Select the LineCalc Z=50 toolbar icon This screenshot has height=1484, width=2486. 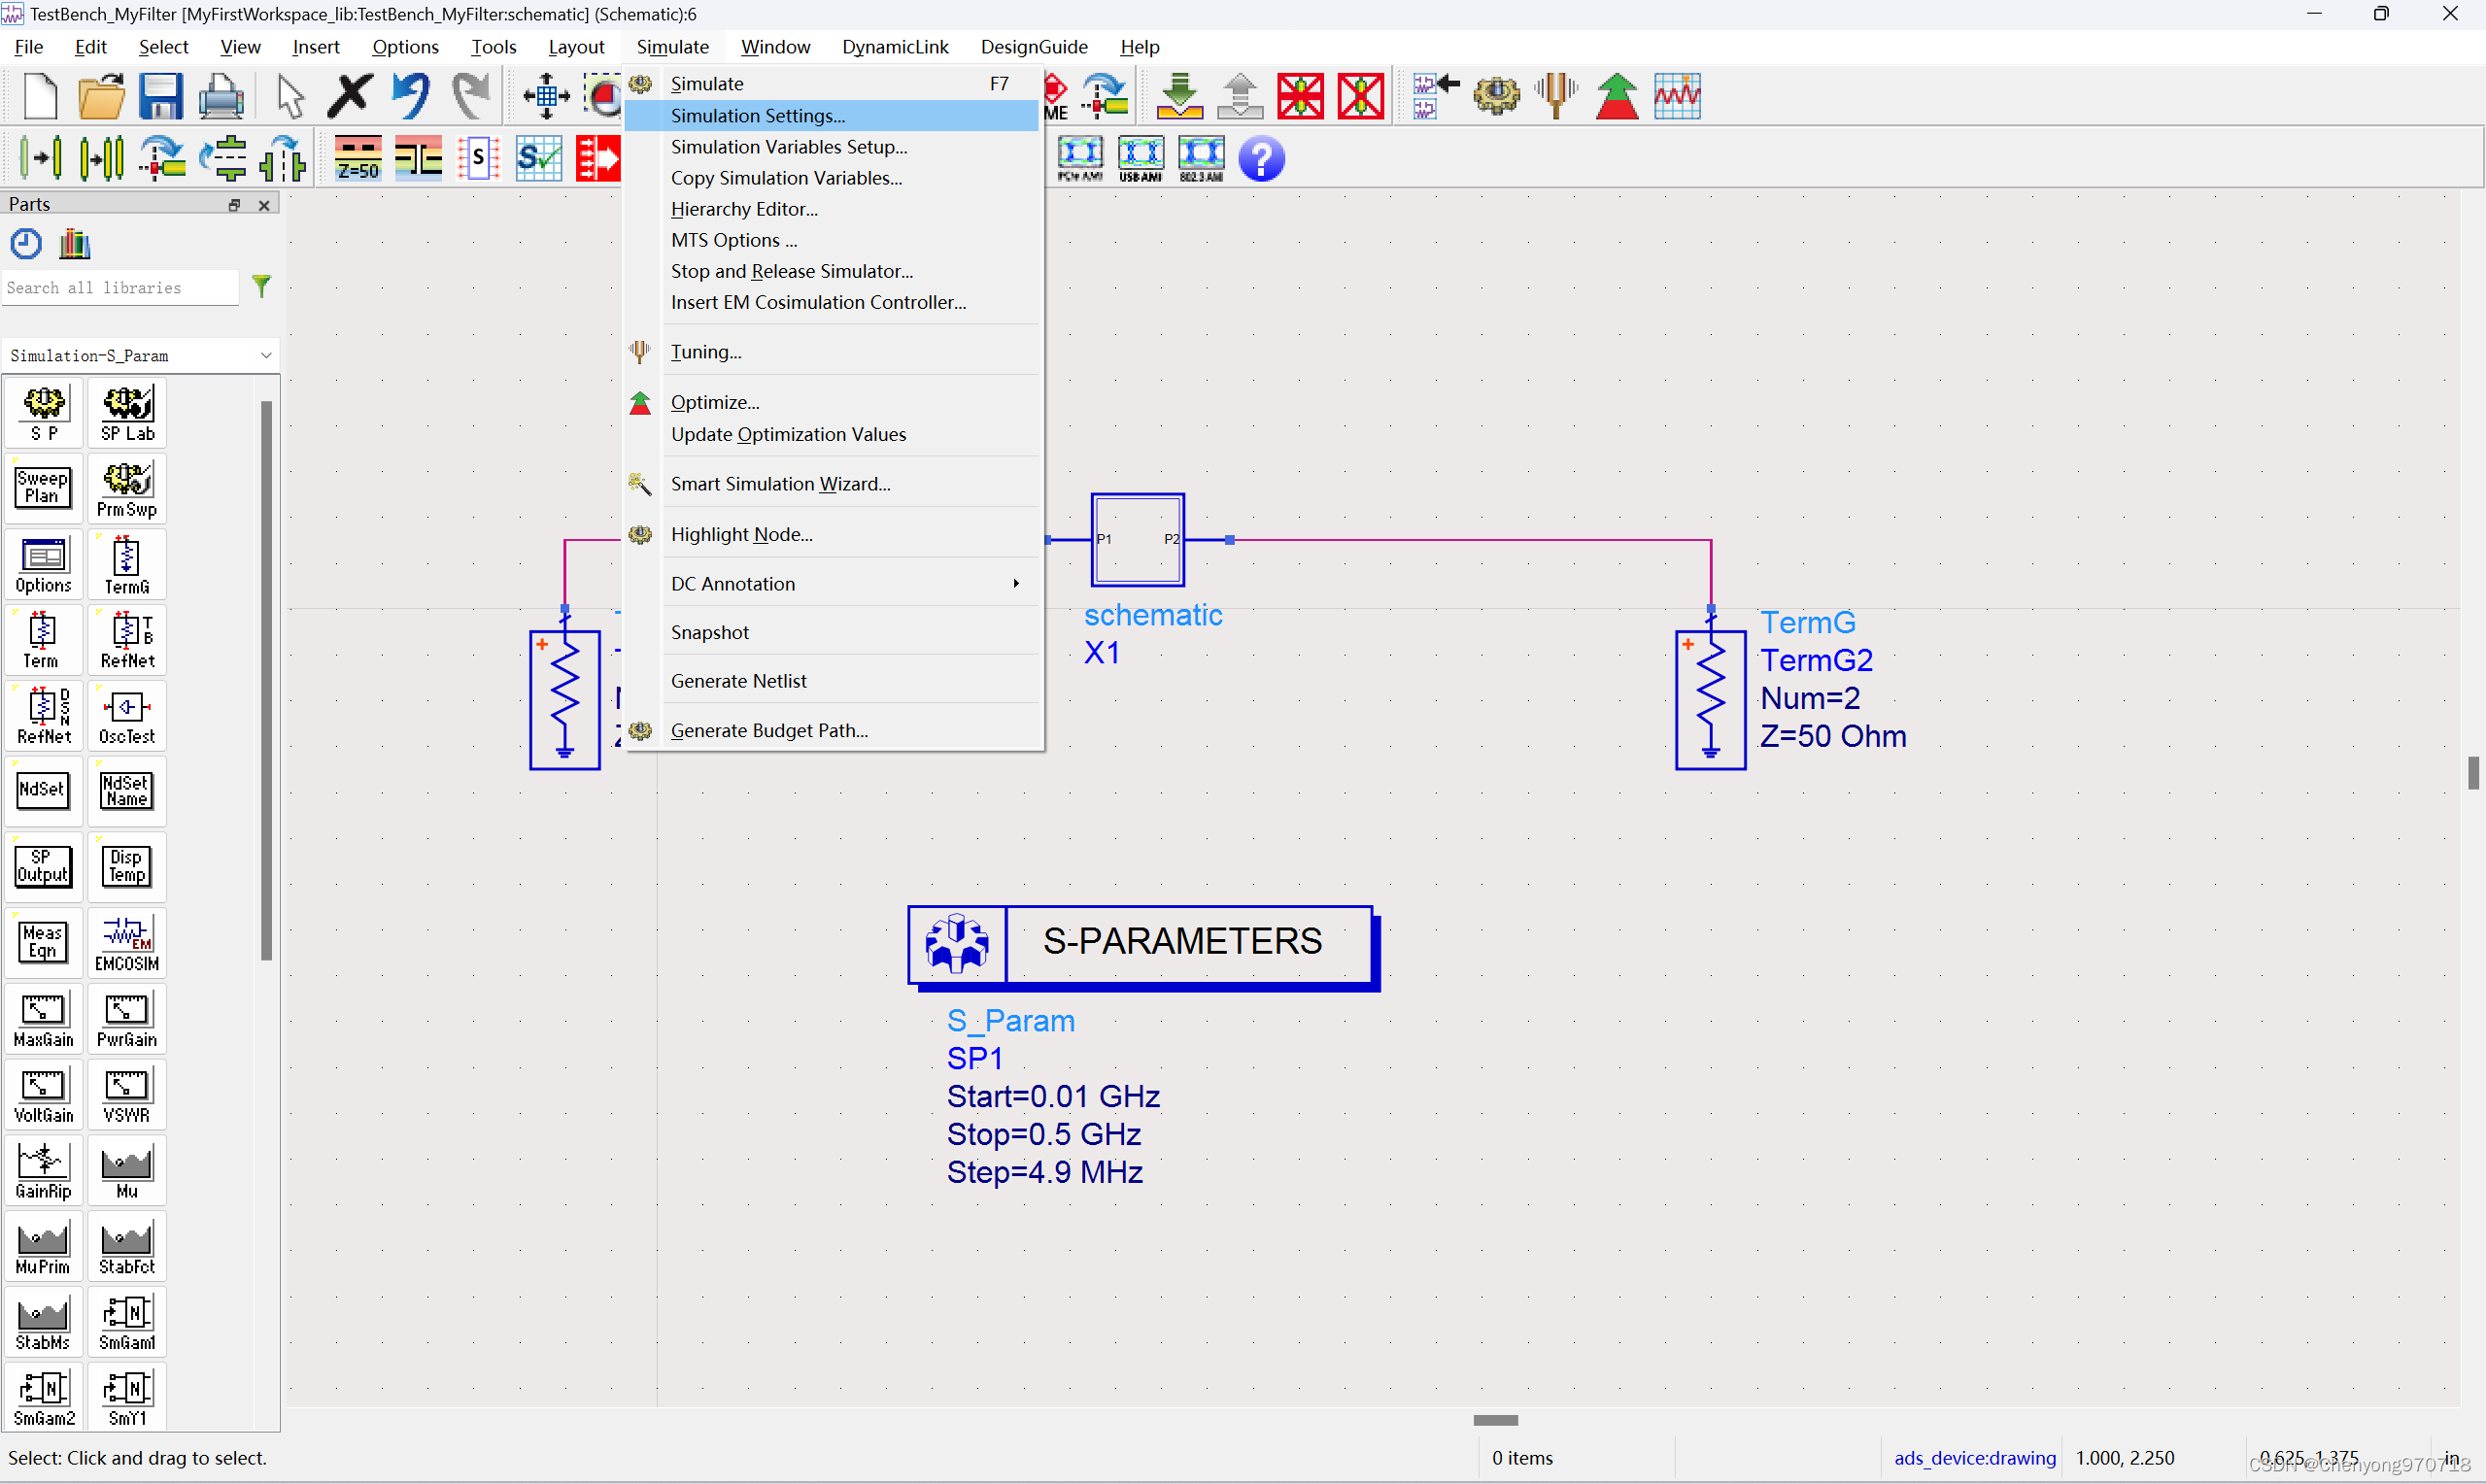(357, 158)
